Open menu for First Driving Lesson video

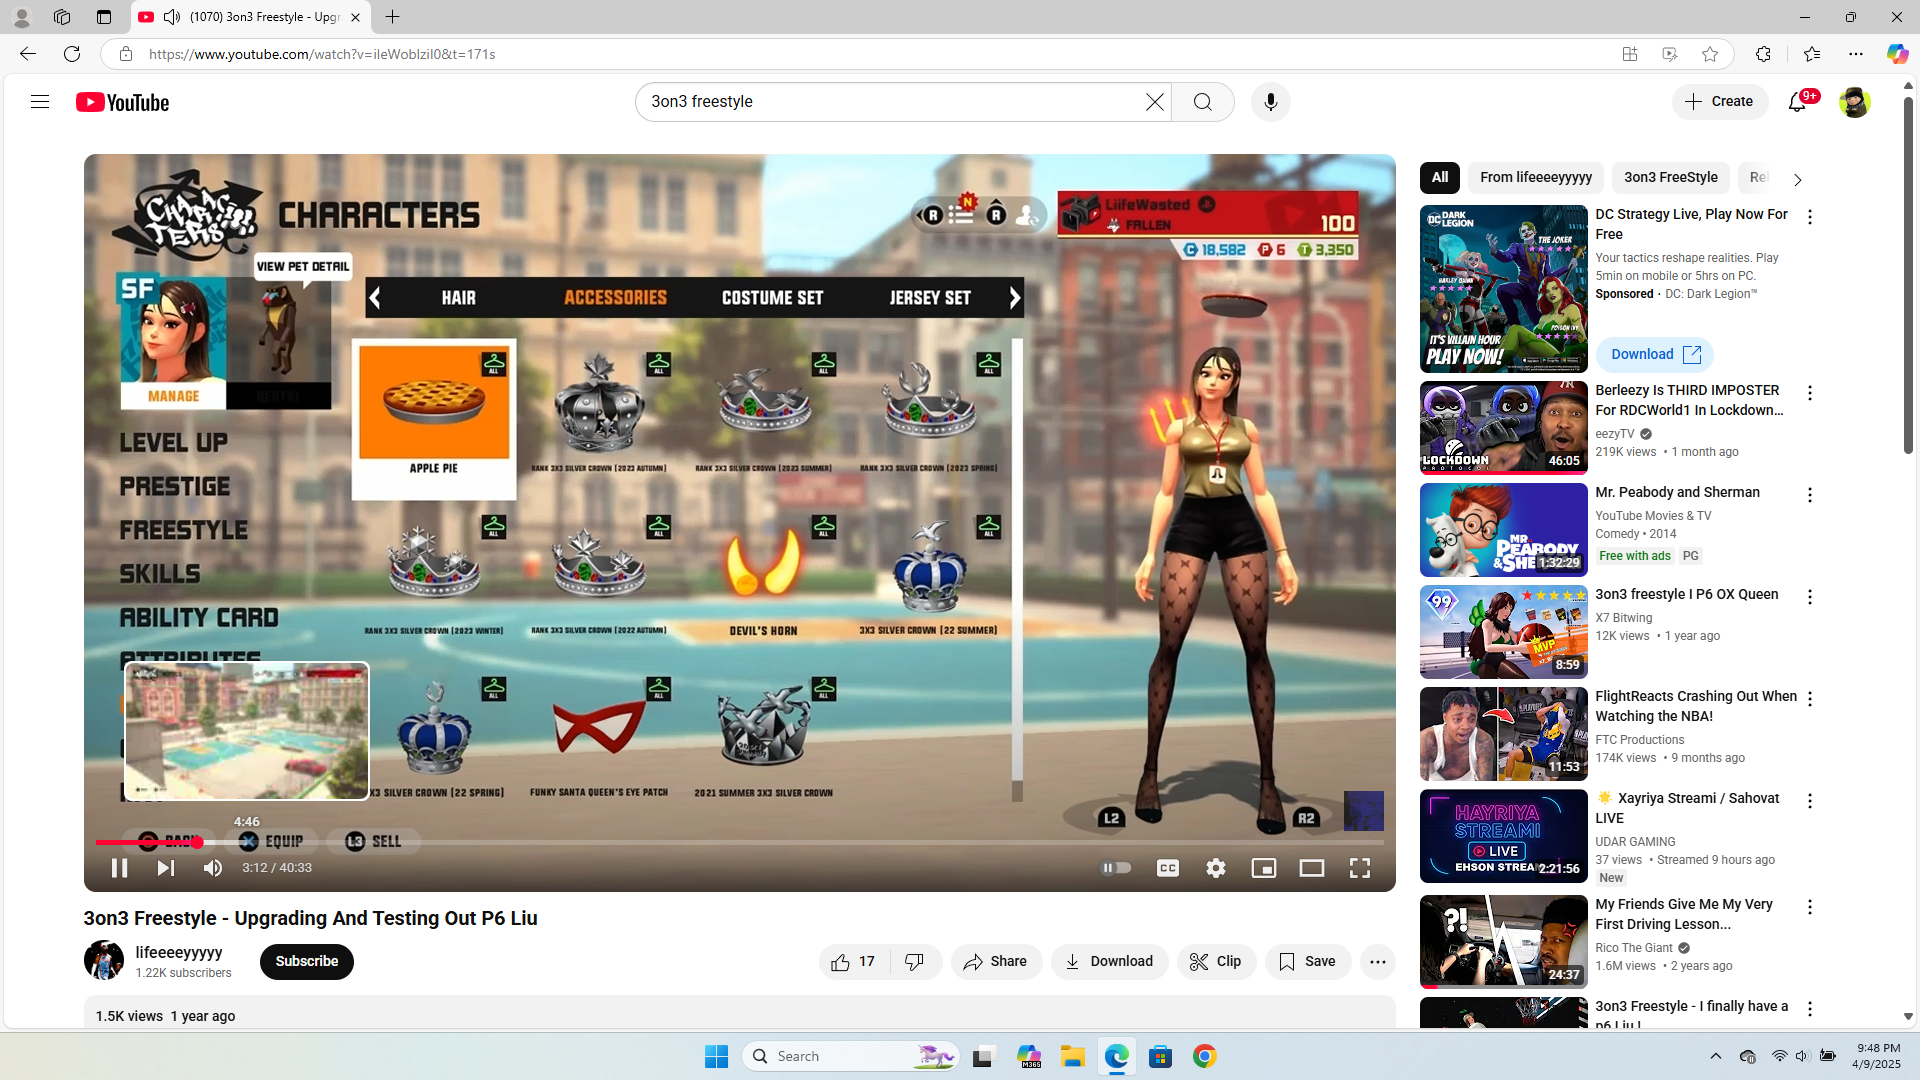[x=1809, y=907]
